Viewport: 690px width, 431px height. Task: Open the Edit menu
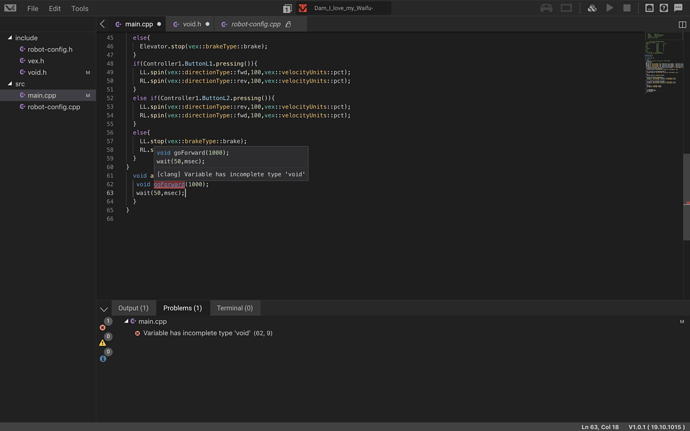coord(55,8)
